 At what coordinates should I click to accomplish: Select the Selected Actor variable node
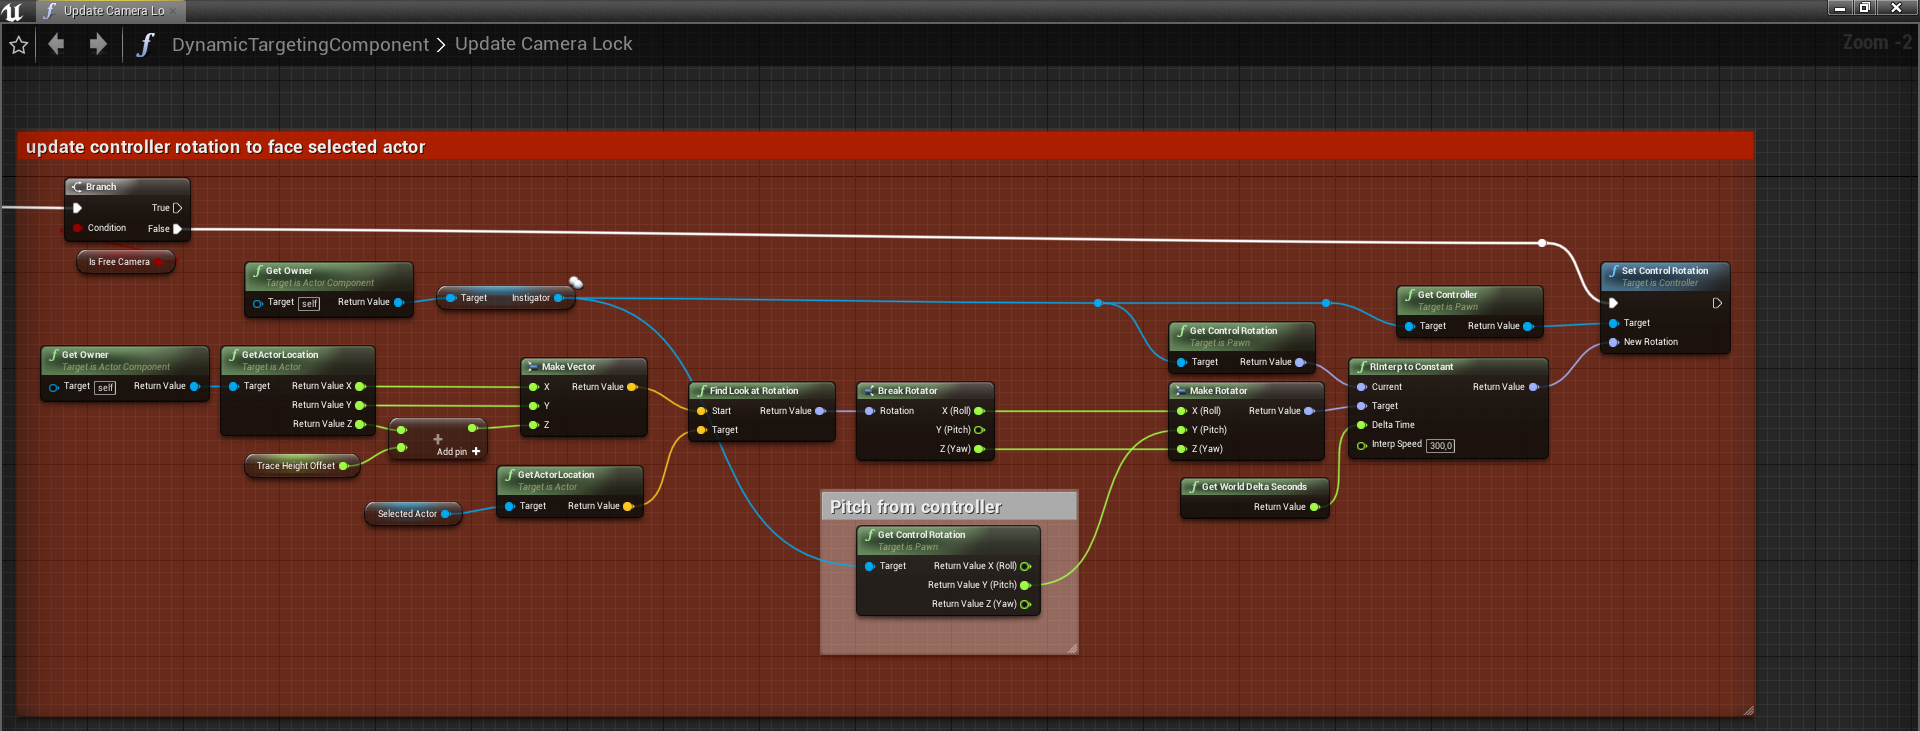point(408,514)
